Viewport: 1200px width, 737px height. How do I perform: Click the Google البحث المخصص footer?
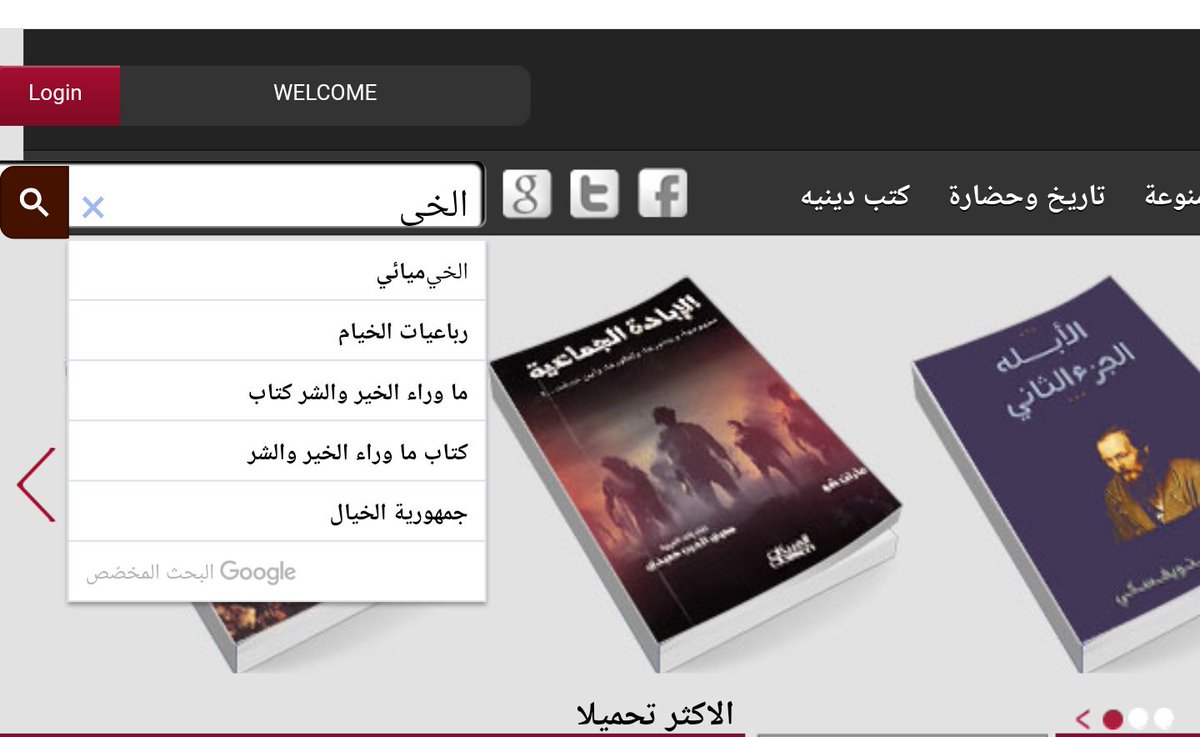191,572
